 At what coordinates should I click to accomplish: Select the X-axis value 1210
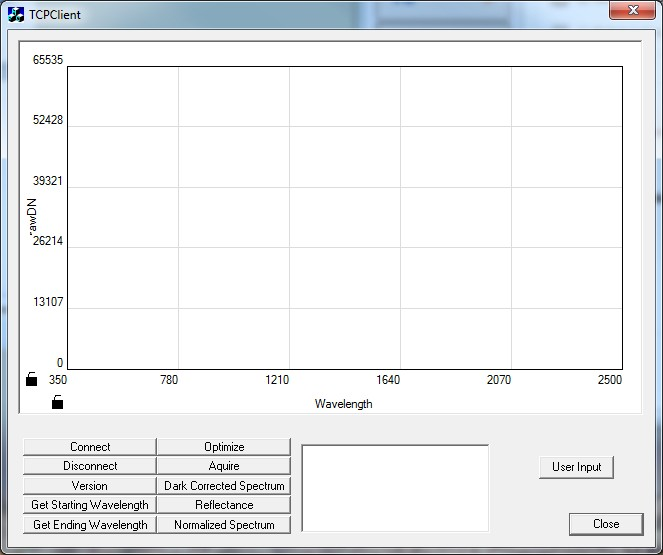pyautogui.click(x=277, y=380)
